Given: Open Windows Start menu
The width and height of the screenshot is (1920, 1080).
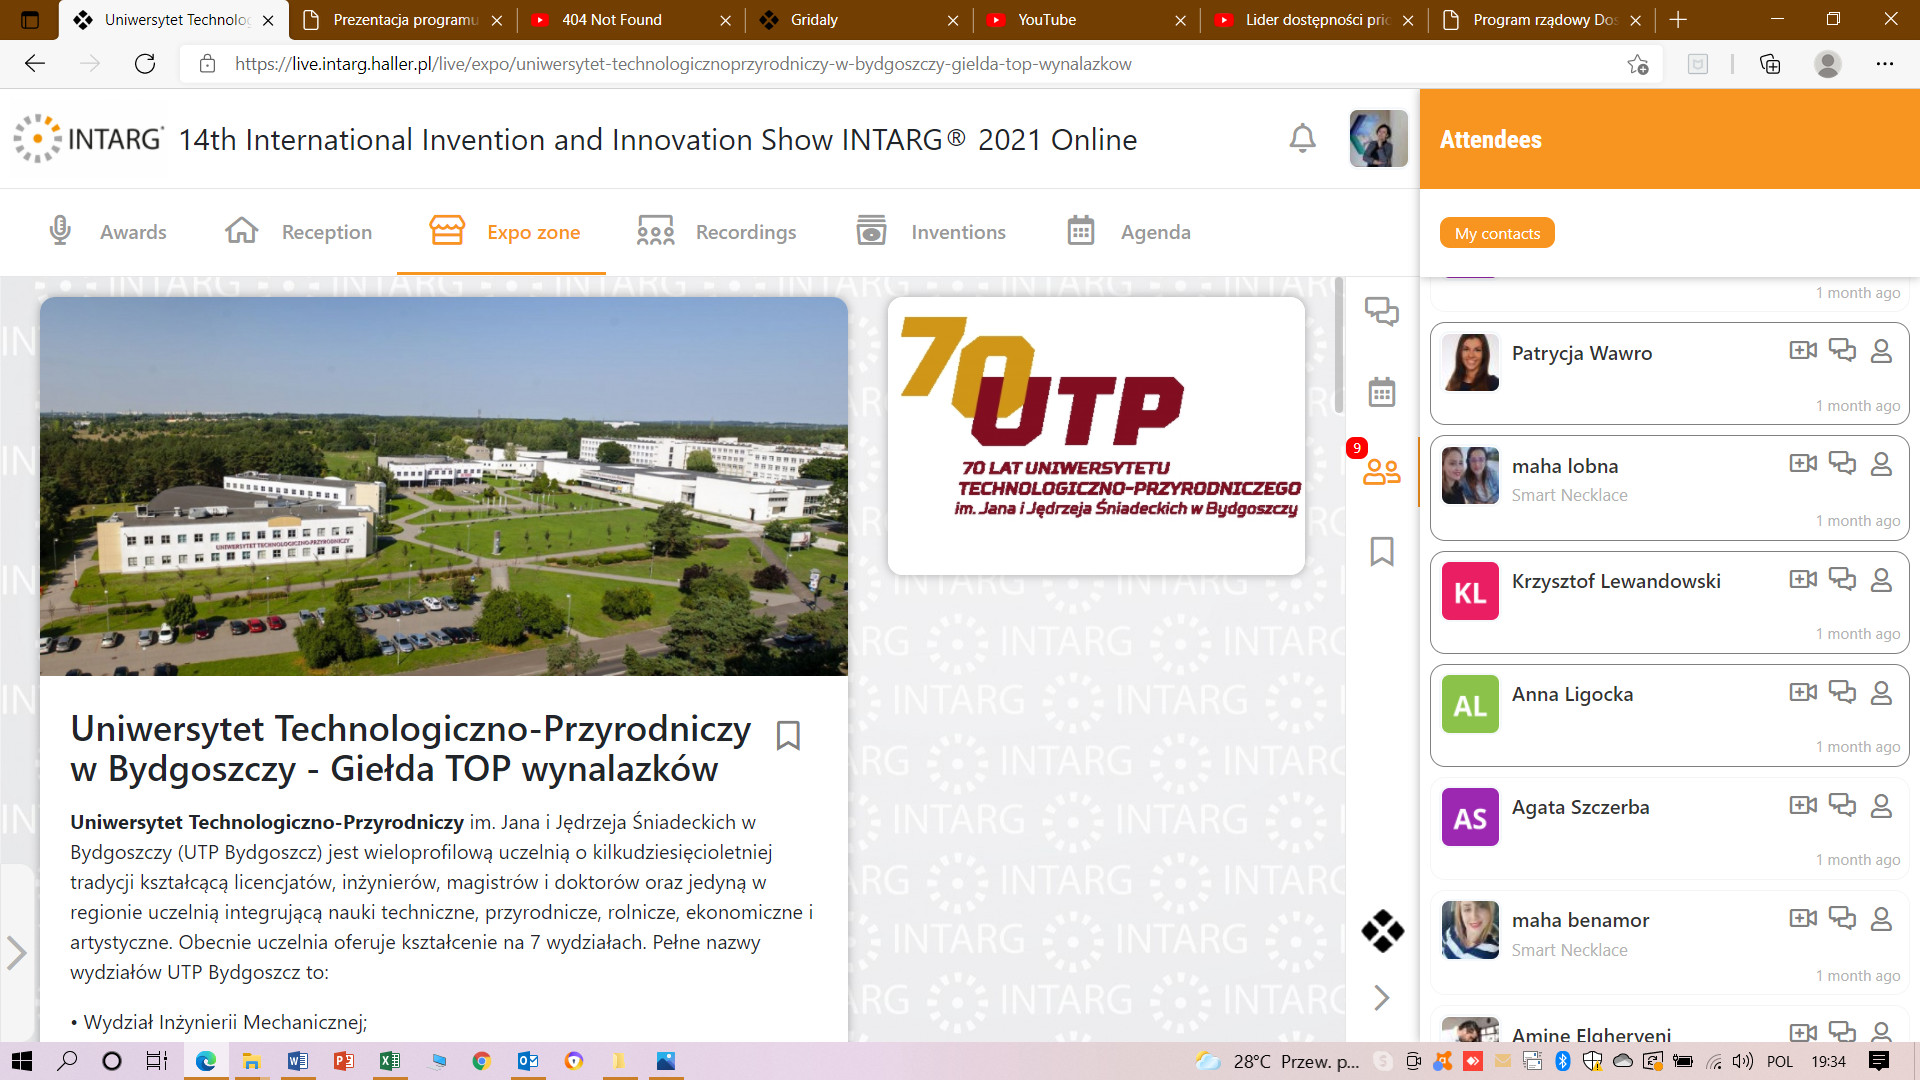Looking at the screenshot, I should point(22,1061).
